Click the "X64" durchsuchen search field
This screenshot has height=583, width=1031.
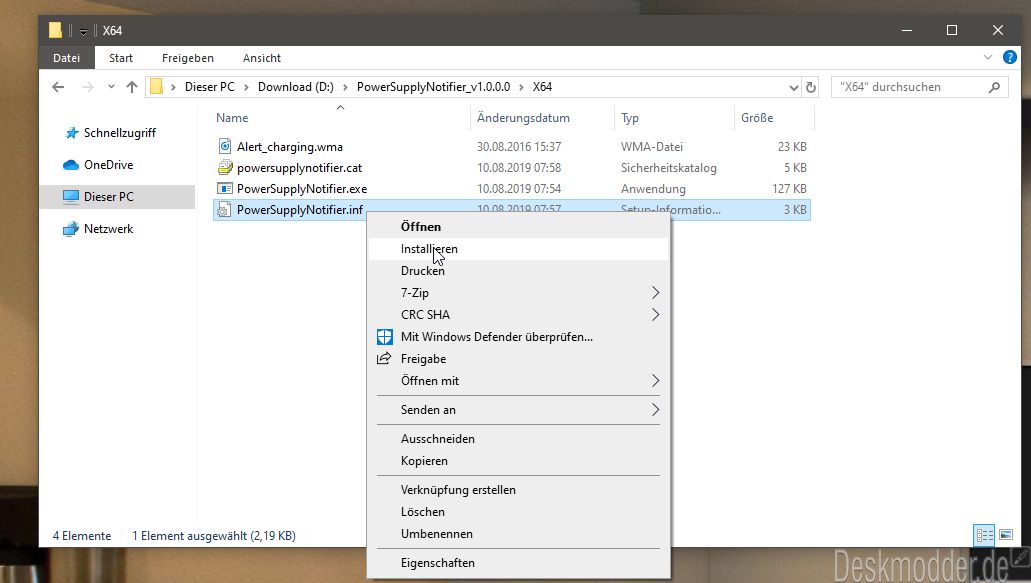coord(919,87)
